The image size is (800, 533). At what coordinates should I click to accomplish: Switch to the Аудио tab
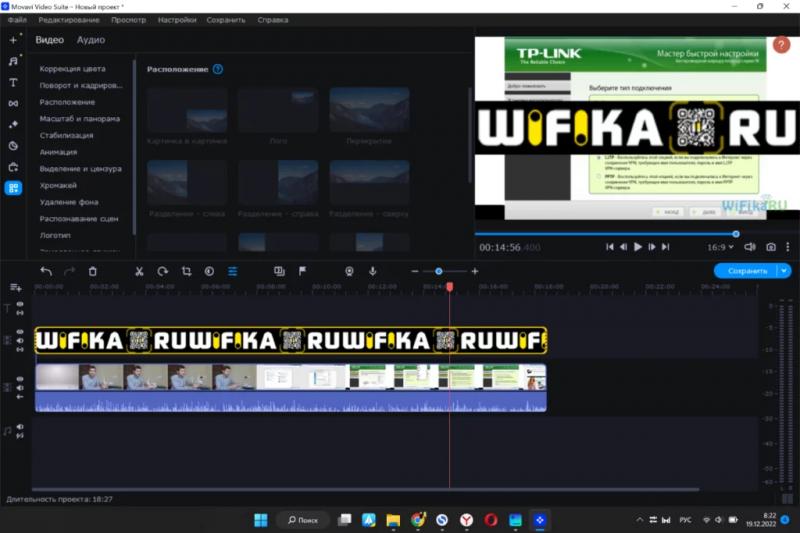pos(91,40)
